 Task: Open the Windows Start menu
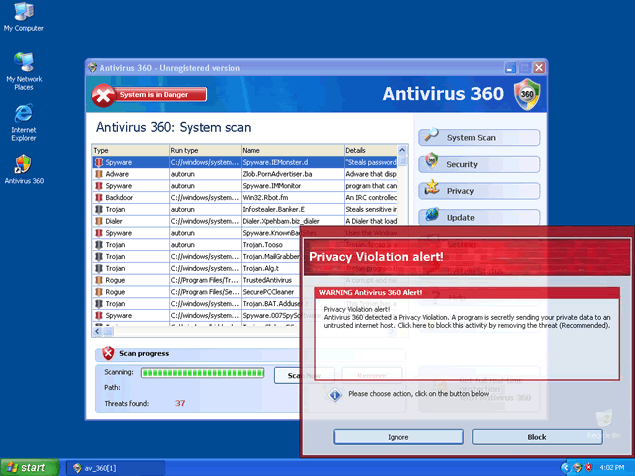coord(27,467)
